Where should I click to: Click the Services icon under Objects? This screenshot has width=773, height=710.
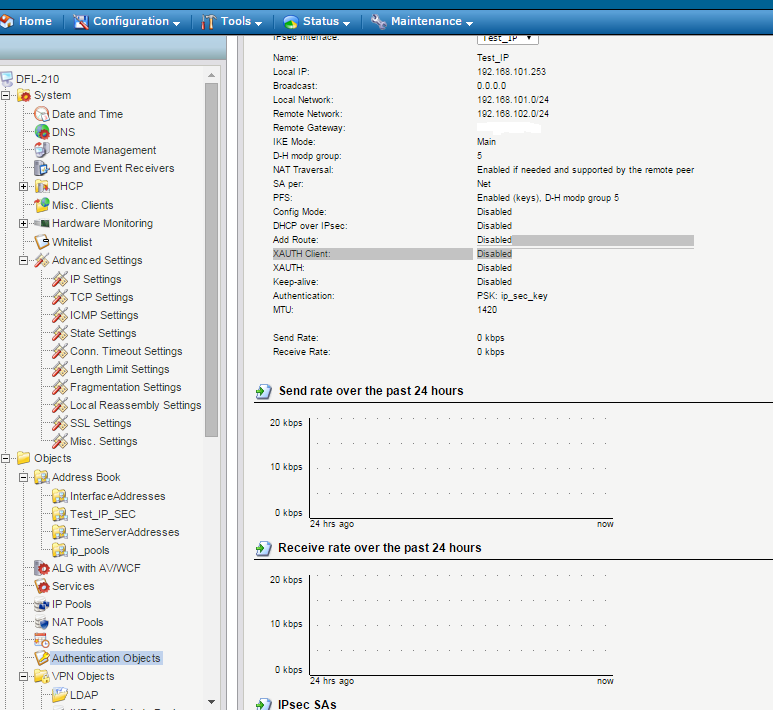(42, 586)
